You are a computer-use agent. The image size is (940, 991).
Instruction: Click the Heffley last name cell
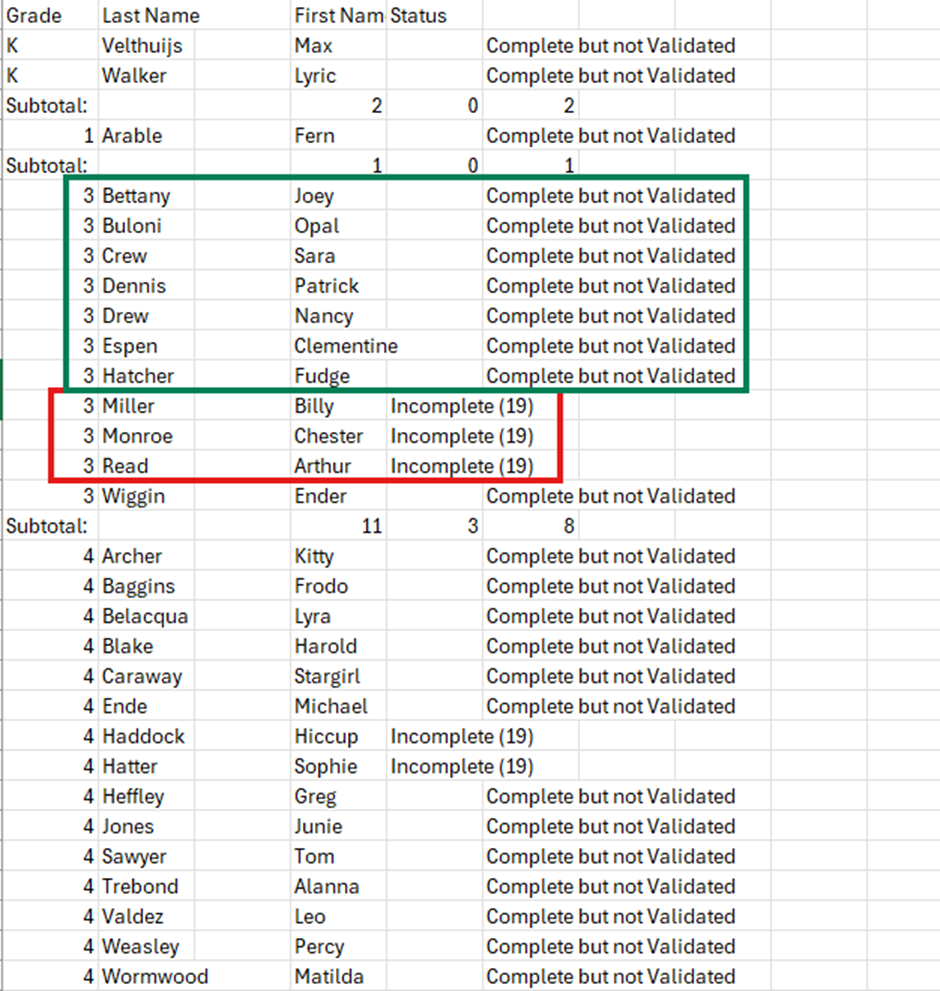tap(147, 796)
